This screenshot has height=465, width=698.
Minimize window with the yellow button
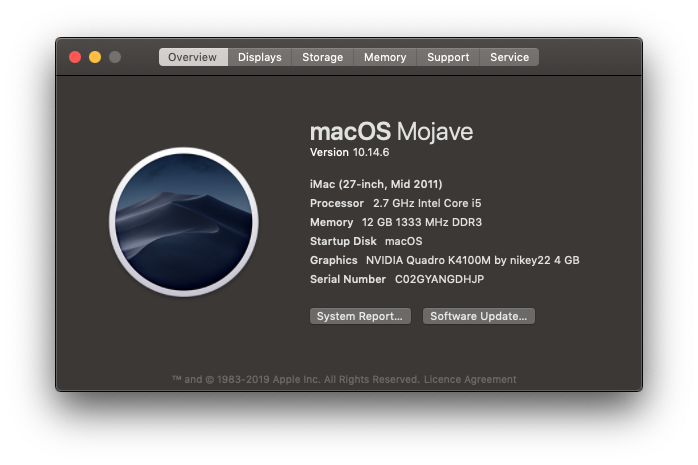click(x=95, y=57)
